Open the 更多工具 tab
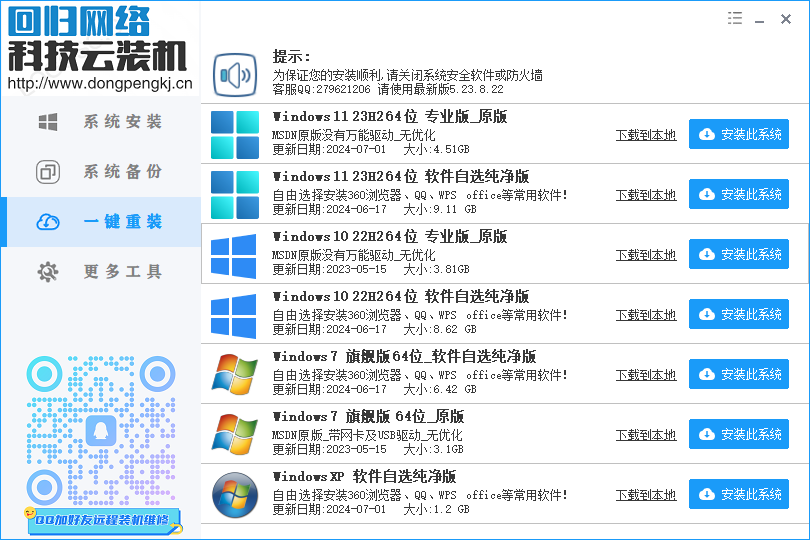The image size is (810, 540). [x=101, y=271]
